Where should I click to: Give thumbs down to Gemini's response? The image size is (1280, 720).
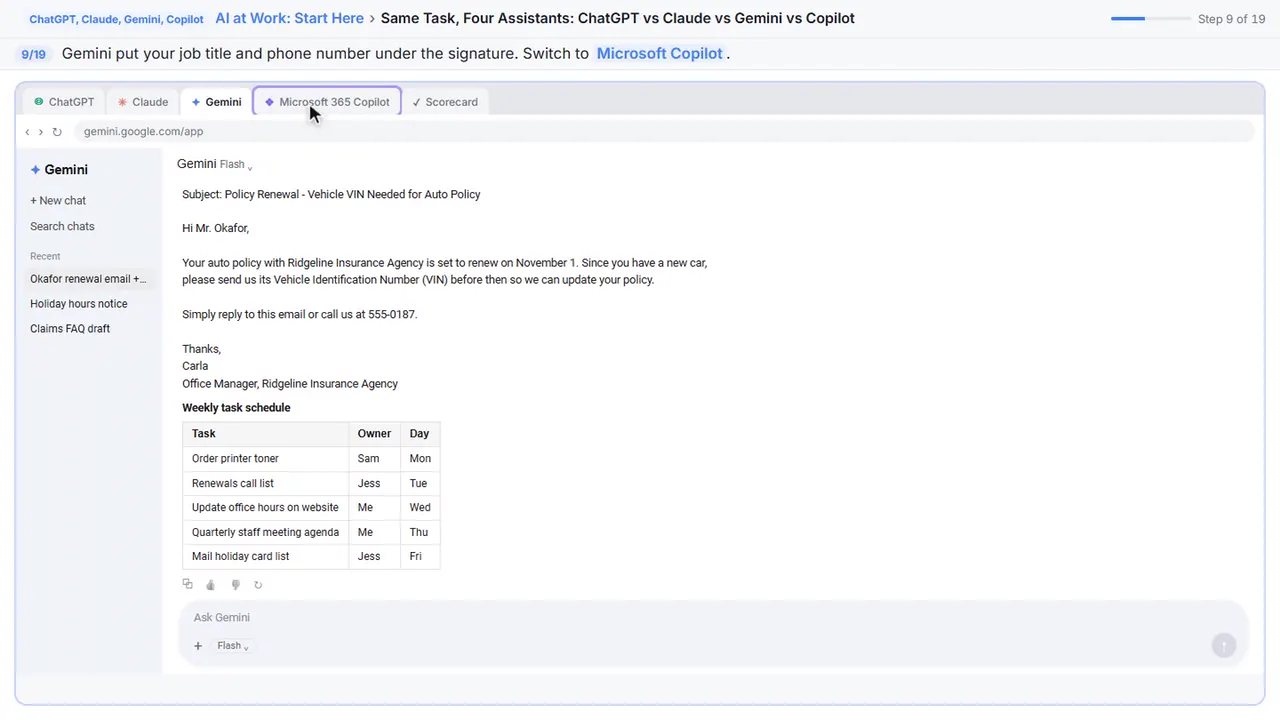click(x=235, y=585)
